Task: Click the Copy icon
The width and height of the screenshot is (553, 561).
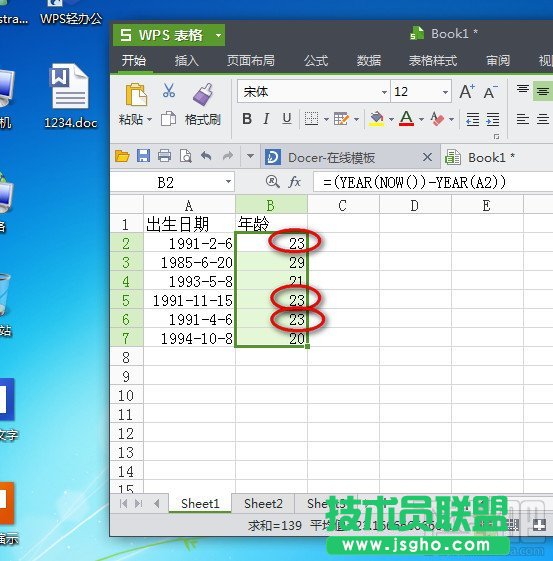Action: pos(168,118)
